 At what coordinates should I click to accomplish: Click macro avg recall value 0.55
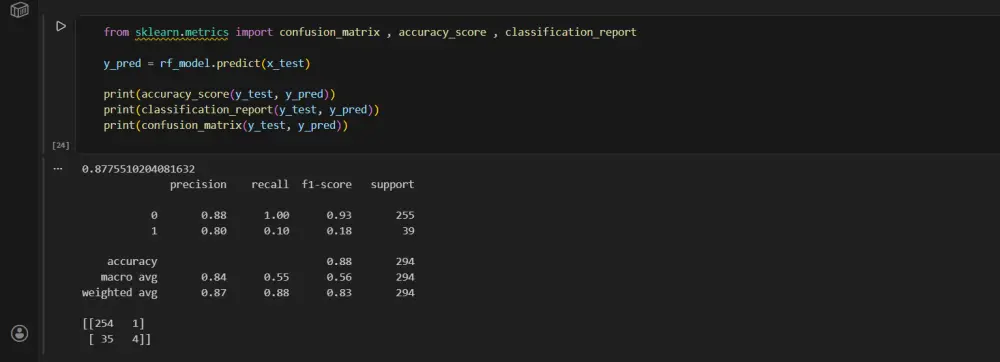click(x=277, y=277)
